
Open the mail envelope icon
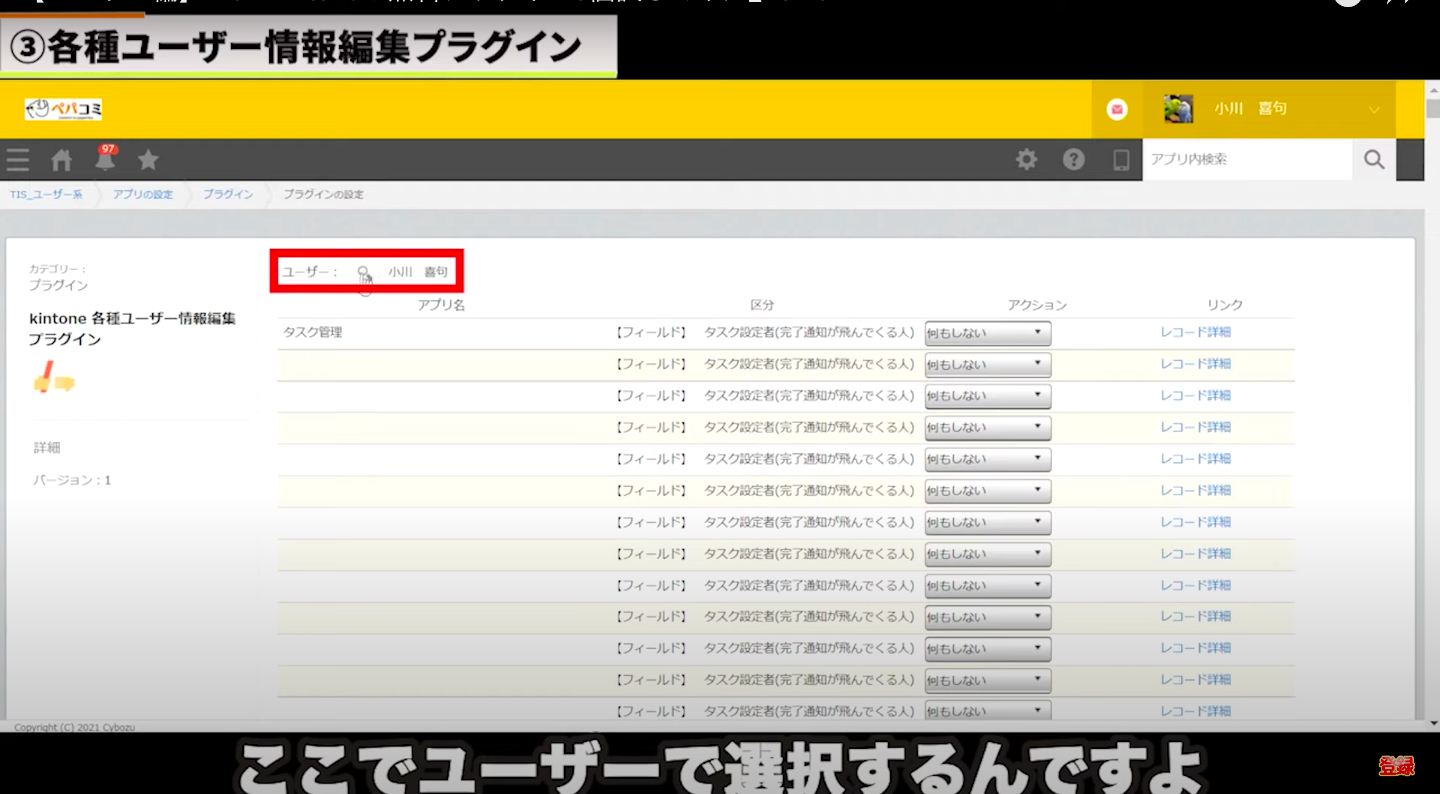[x=1117, y=109]
